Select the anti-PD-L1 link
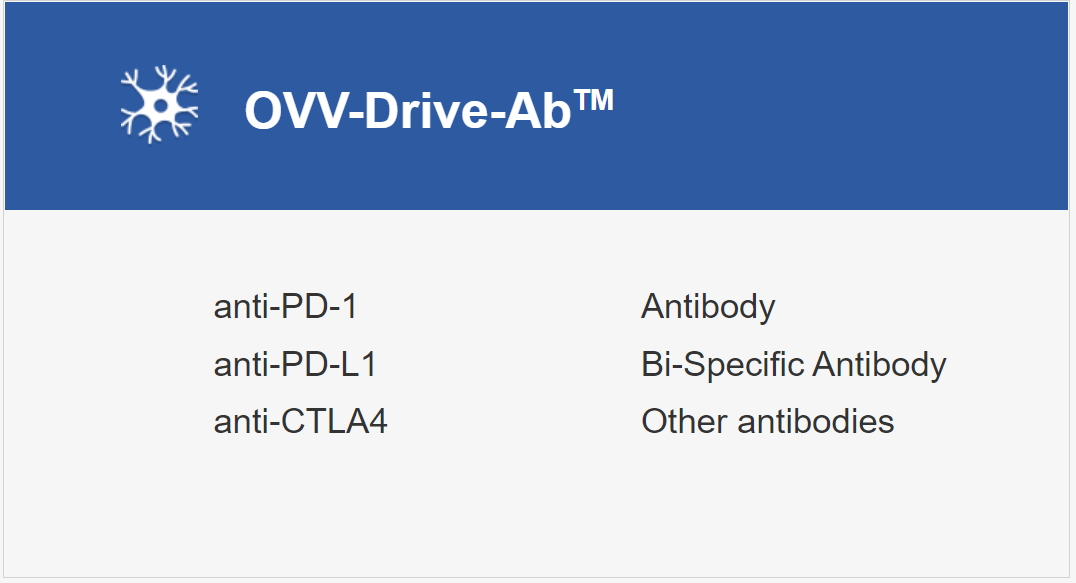Image resolution: width=1076 pixels, height=583 pixels. [x=295, y=364]
